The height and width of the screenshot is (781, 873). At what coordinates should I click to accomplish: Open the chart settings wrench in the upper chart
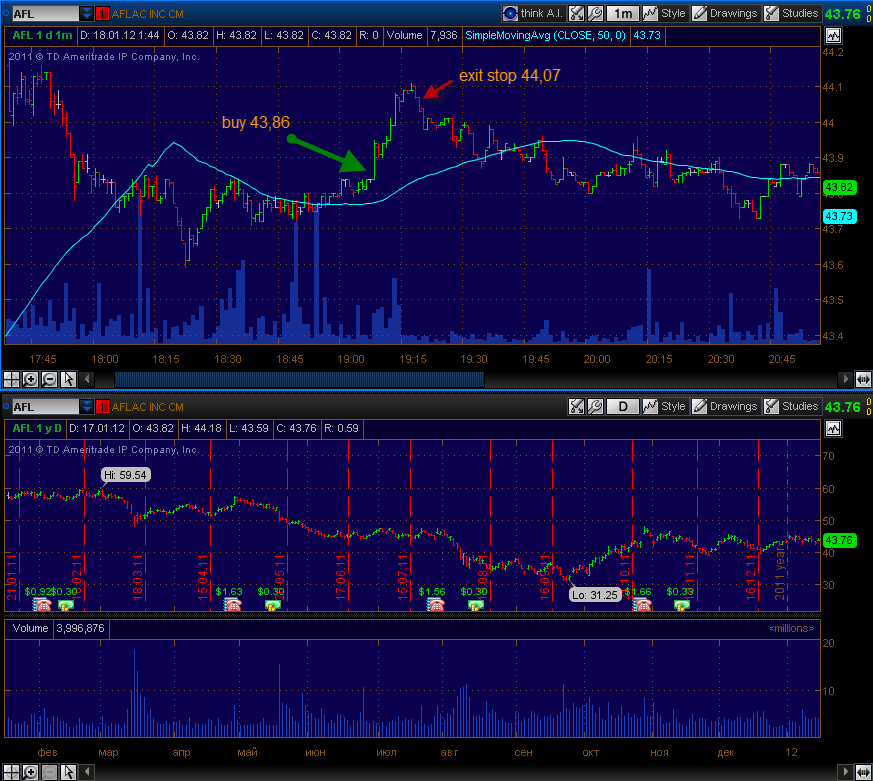click(x=595, y=13)
